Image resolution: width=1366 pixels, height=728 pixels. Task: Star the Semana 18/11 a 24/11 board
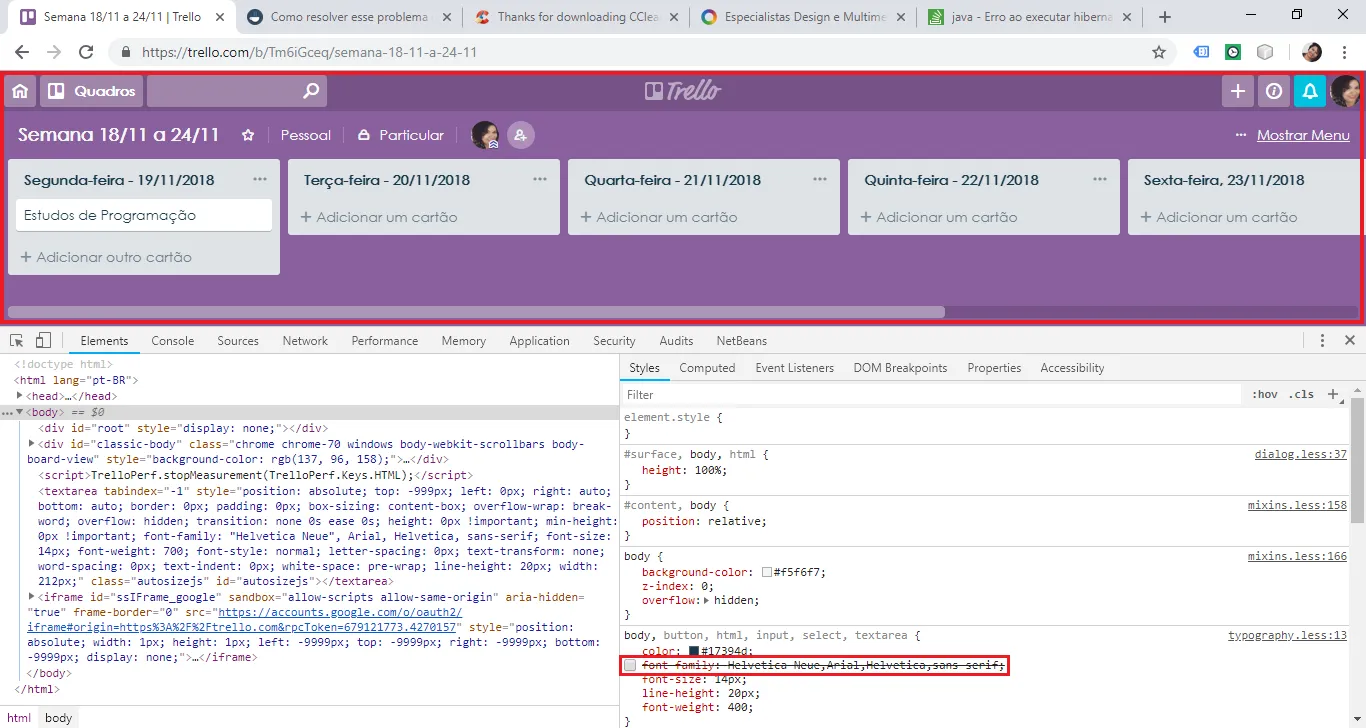pos(248,135)
